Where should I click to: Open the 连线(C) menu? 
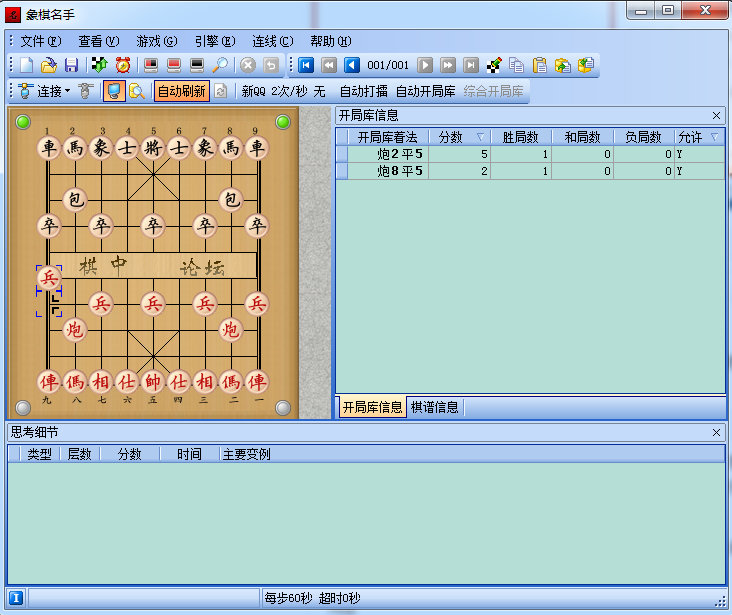[273, 41]
